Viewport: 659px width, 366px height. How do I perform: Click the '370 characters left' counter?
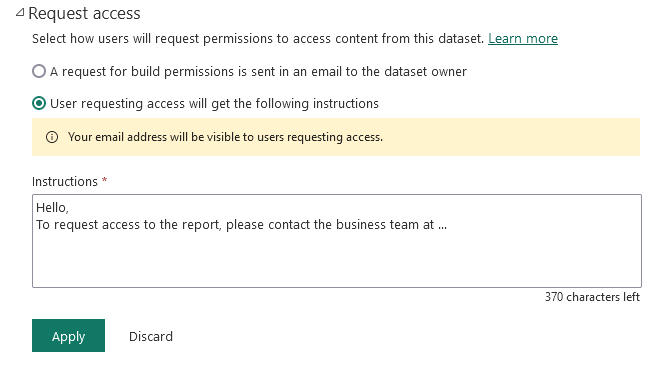592,297
